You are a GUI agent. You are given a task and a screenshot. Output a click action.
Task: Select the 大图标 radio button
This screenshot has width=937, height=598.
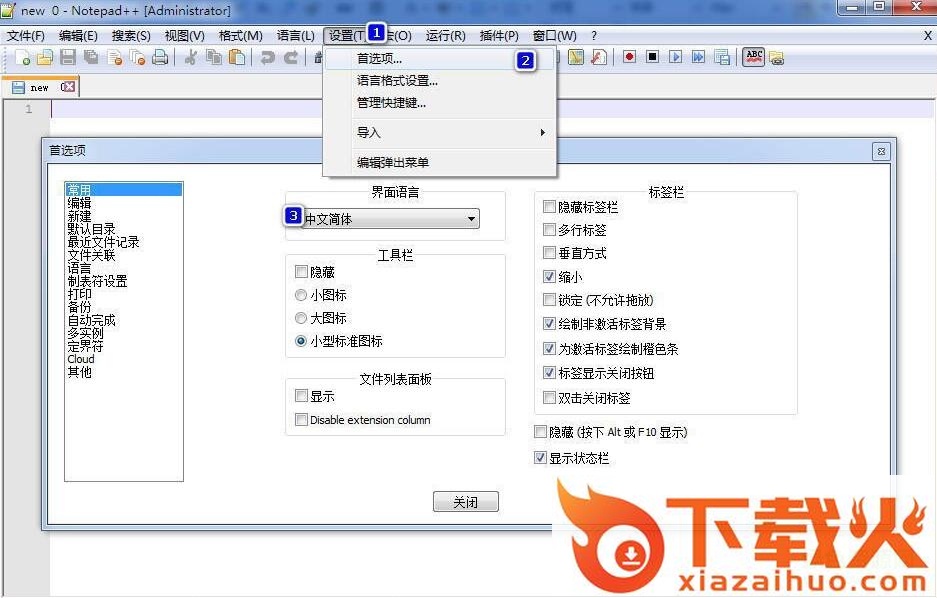(x=301, y=318)
